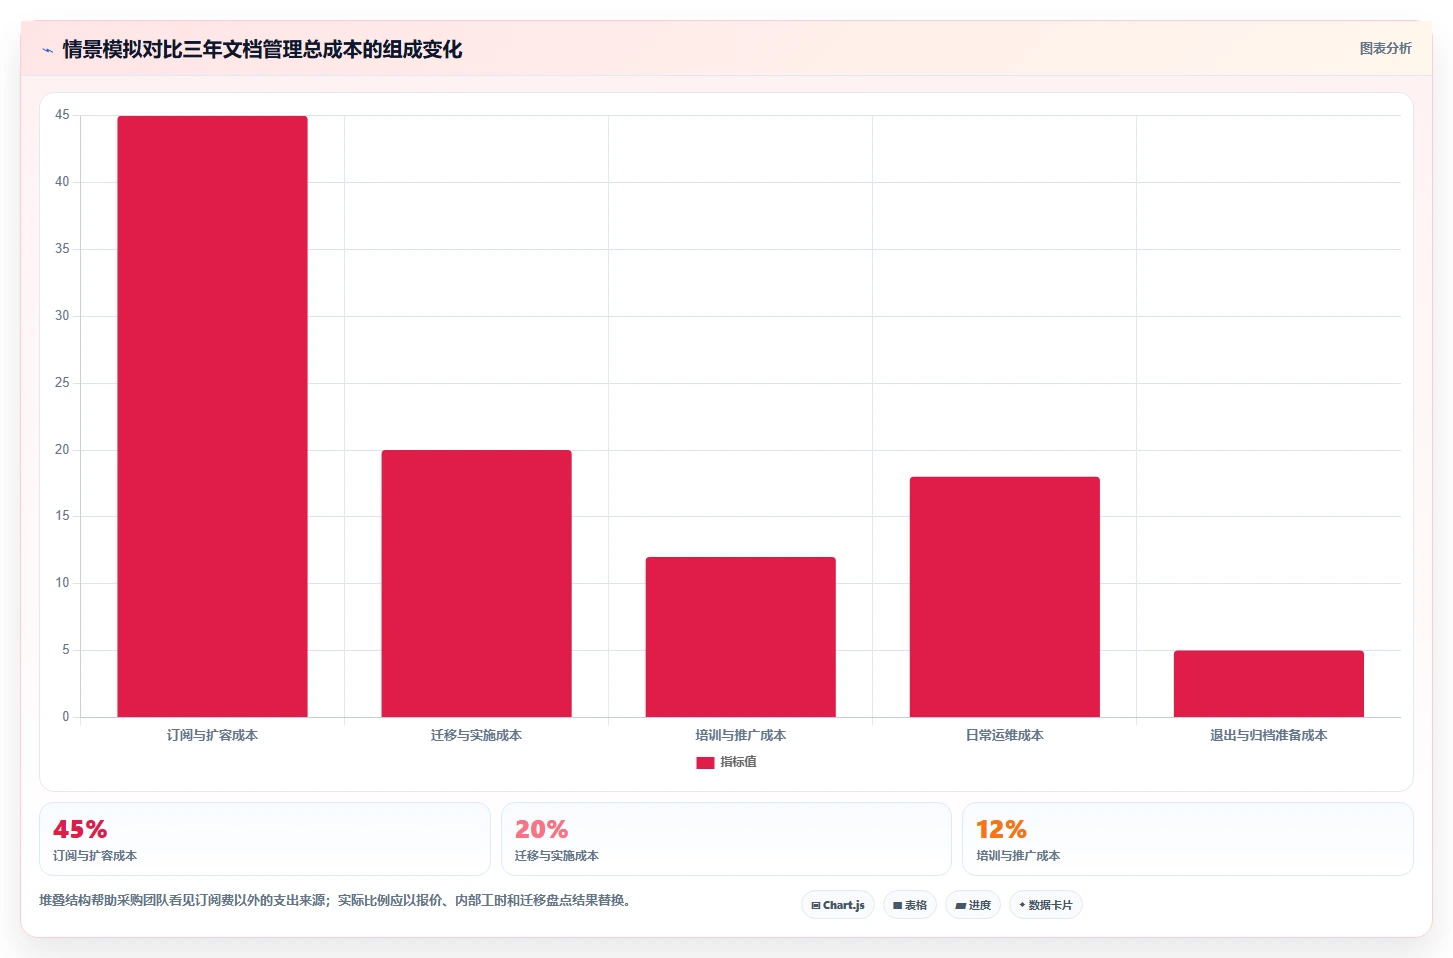The width and height of the screenshot is (1453, 958).
Task: Open the 12% 培训与推广成本 card
Action: click(x=1188, y=839)
